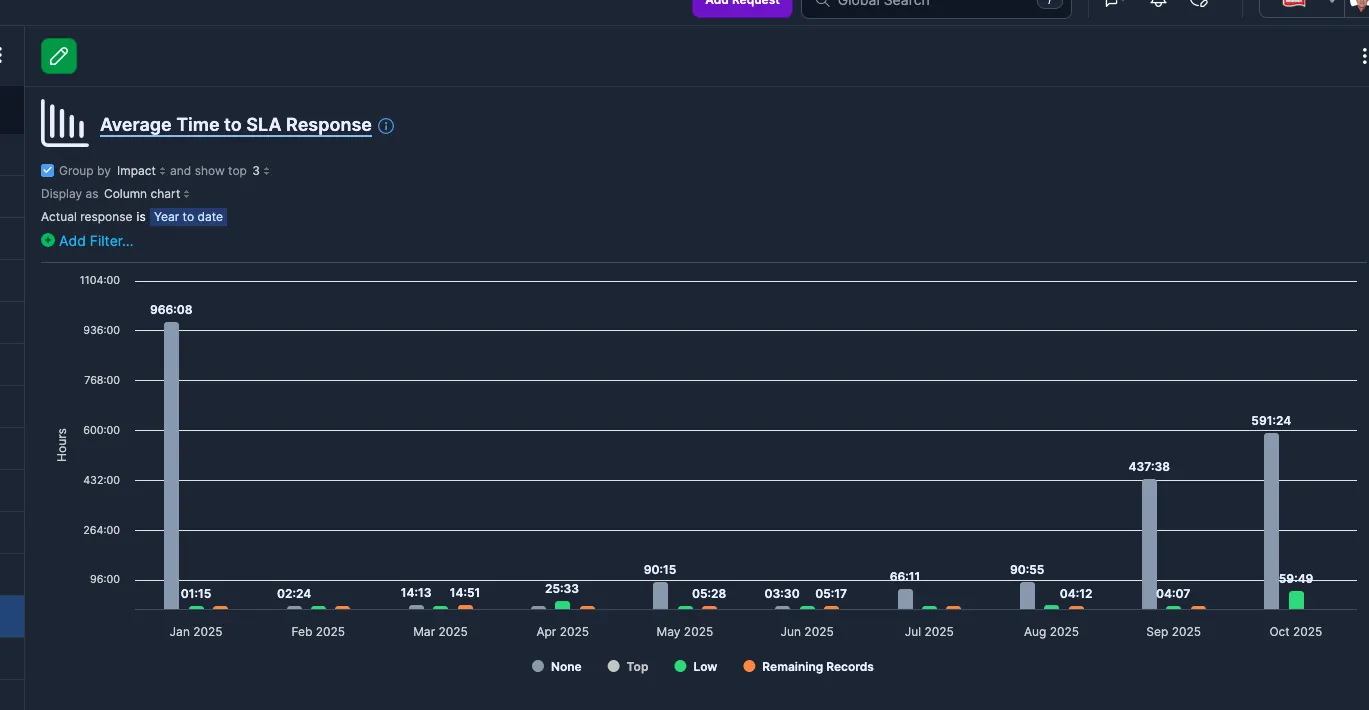Click the search magnifier icon

(x=822, y=3)
